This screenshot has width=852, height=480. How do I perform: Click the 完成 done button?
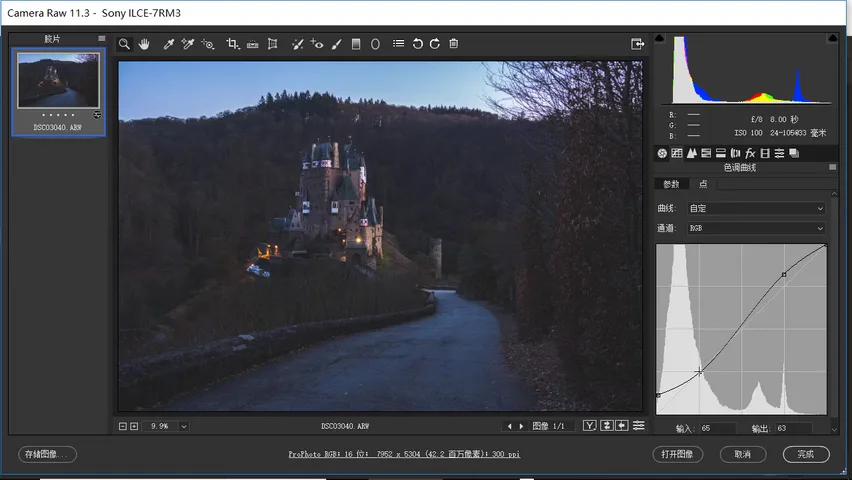[x=806, y=454]
